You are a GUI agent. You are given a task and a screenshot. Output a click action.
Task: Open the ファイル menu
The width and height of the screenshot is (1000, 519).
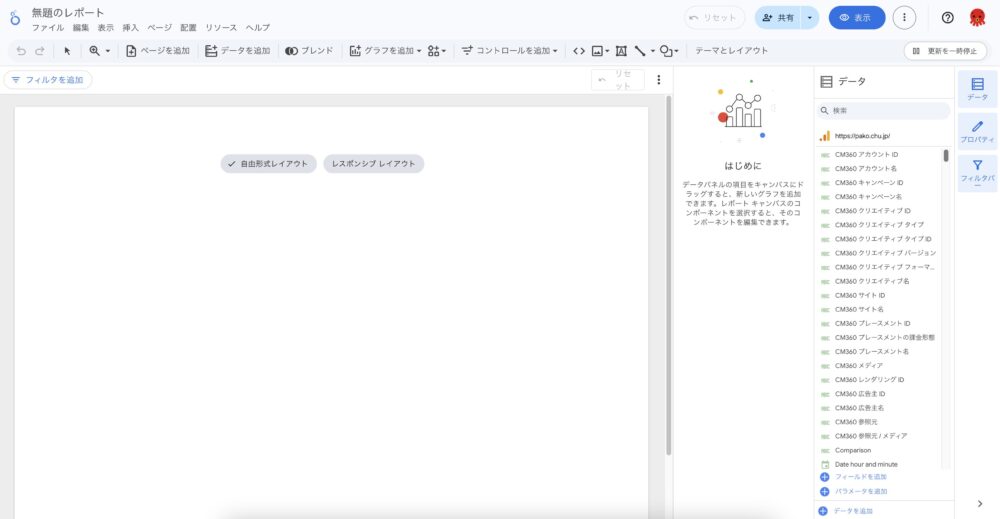coord(47,28)
